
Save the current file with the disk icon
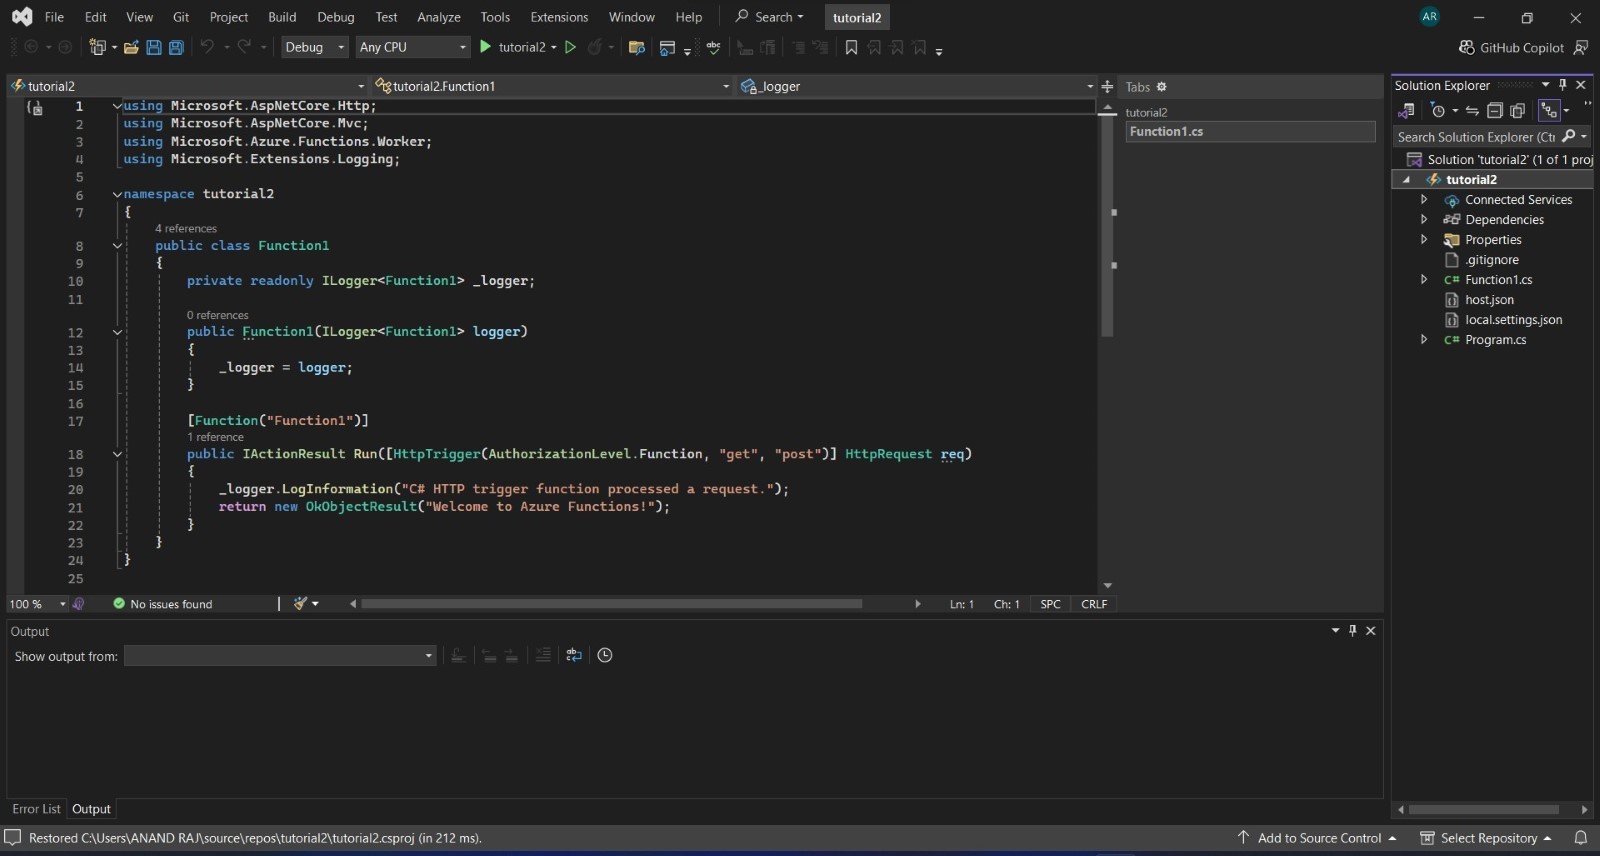tap(154, 47)
